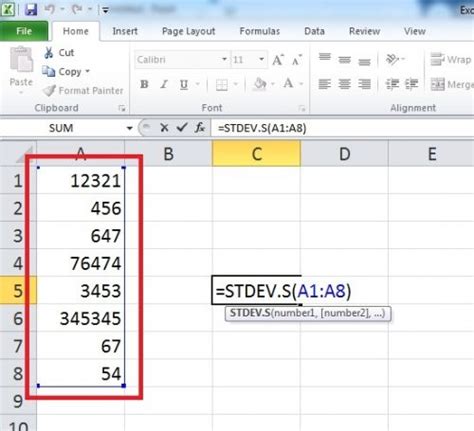Expand the Fill Color dropdown arrow
This screenshot has width=474, height=431.
(273, 84)
